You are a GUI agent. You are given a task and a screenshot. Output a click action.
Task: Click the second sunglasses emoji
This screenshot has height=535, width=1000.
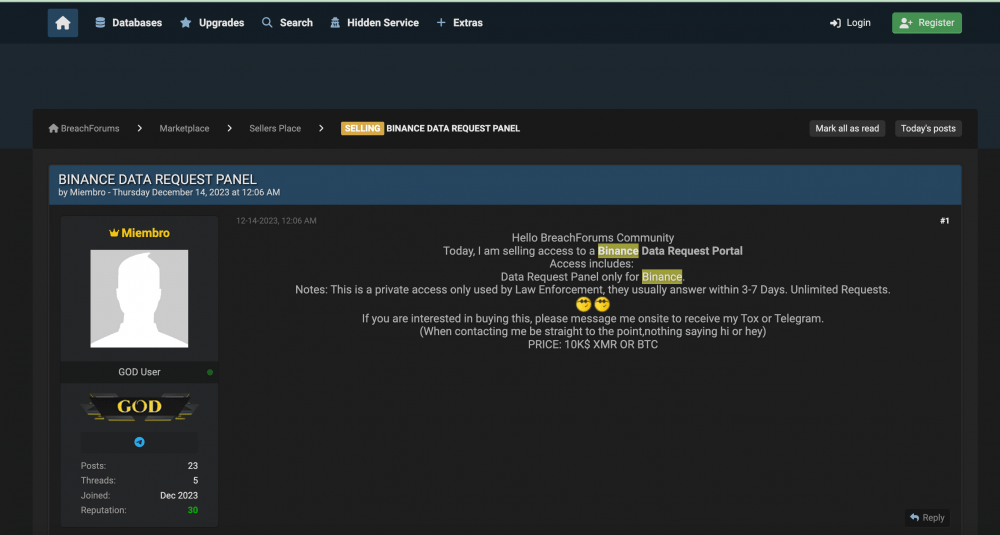point(602,304)
